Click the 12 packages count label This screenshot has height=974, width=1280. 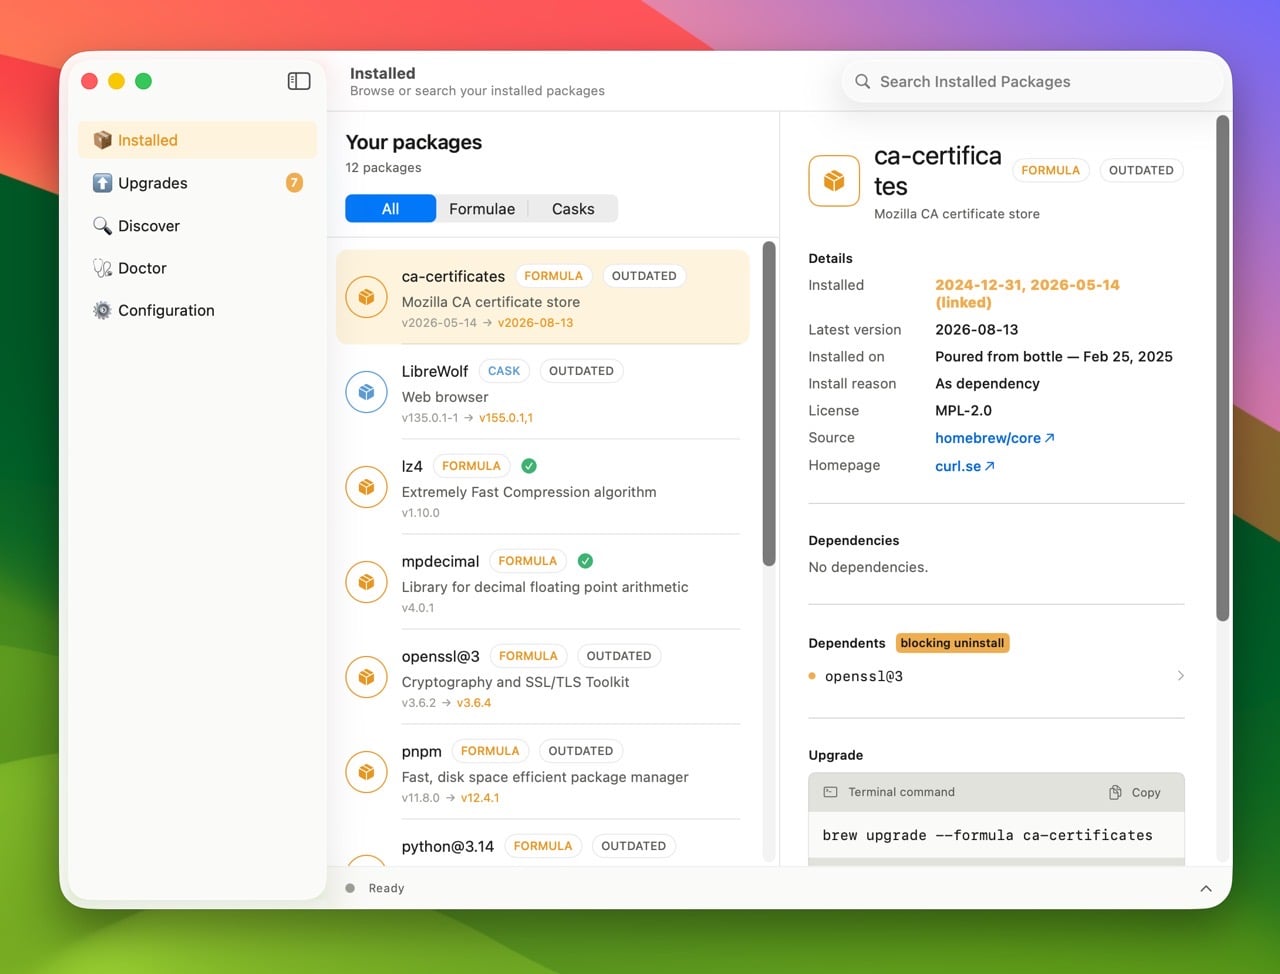383,168
